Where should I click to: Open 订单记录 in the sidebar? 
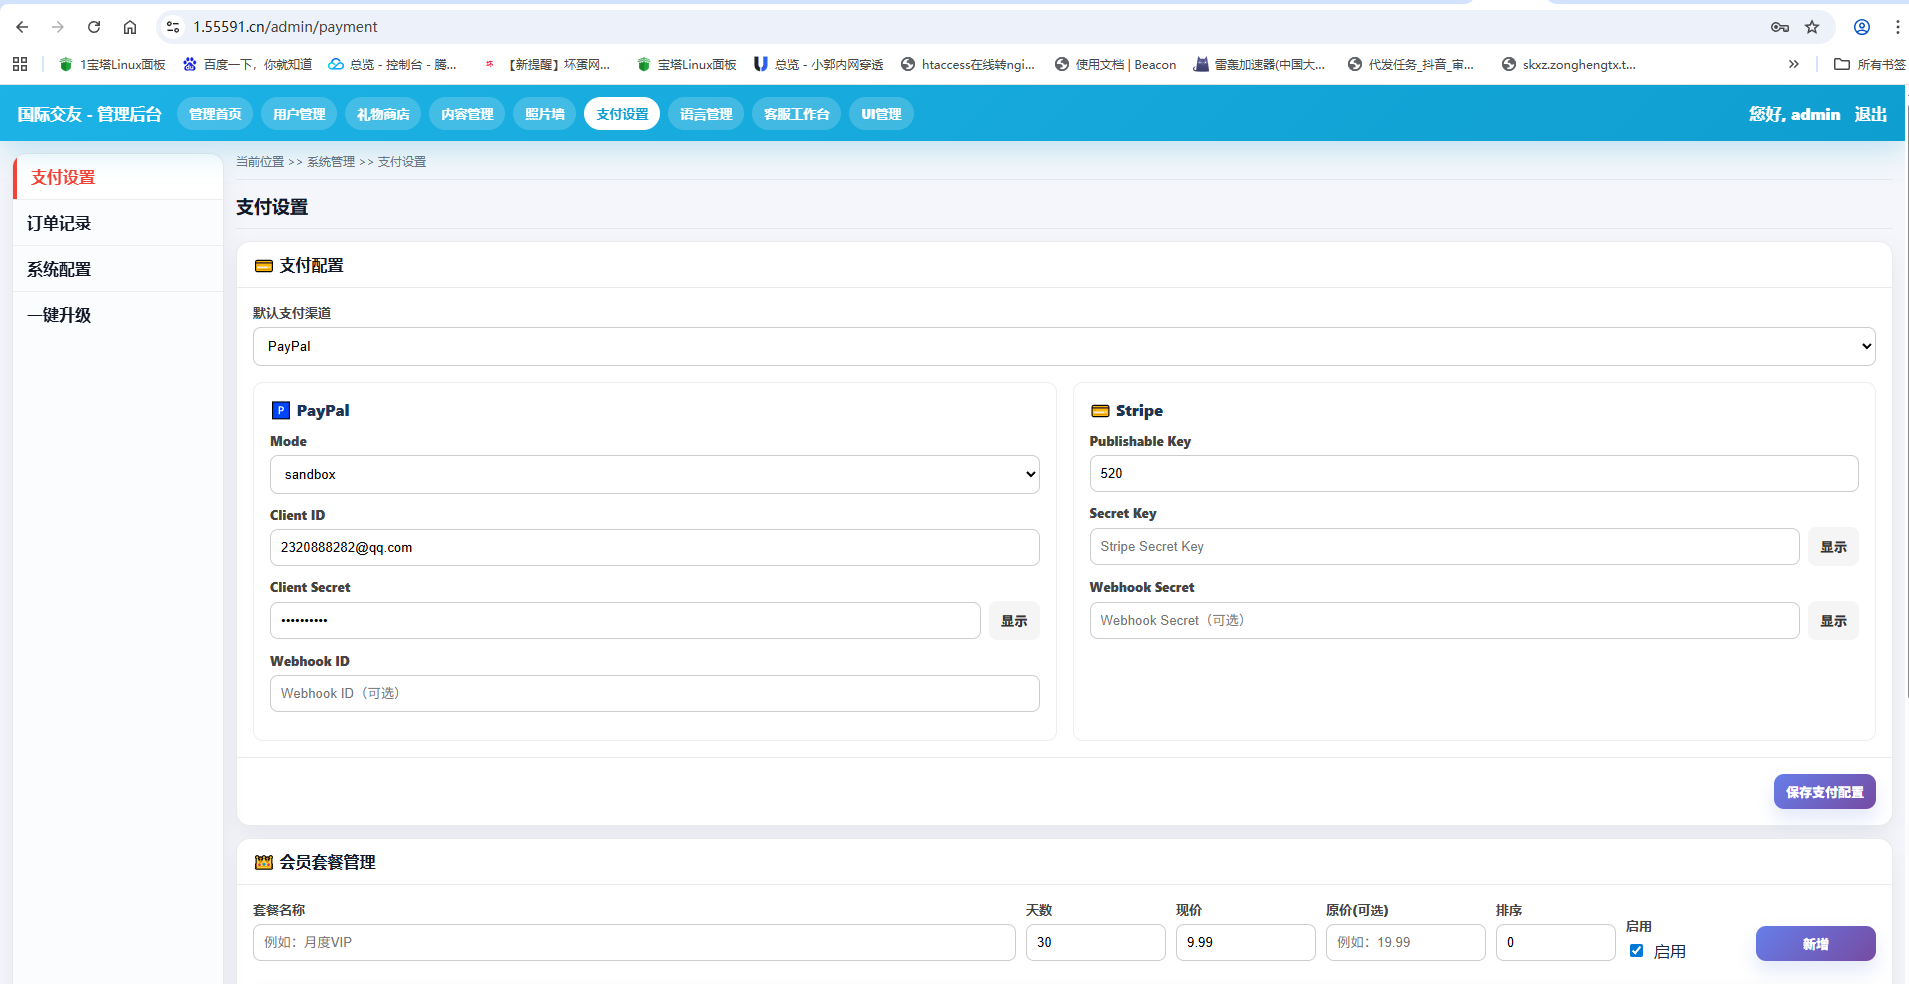coord(59,223)
